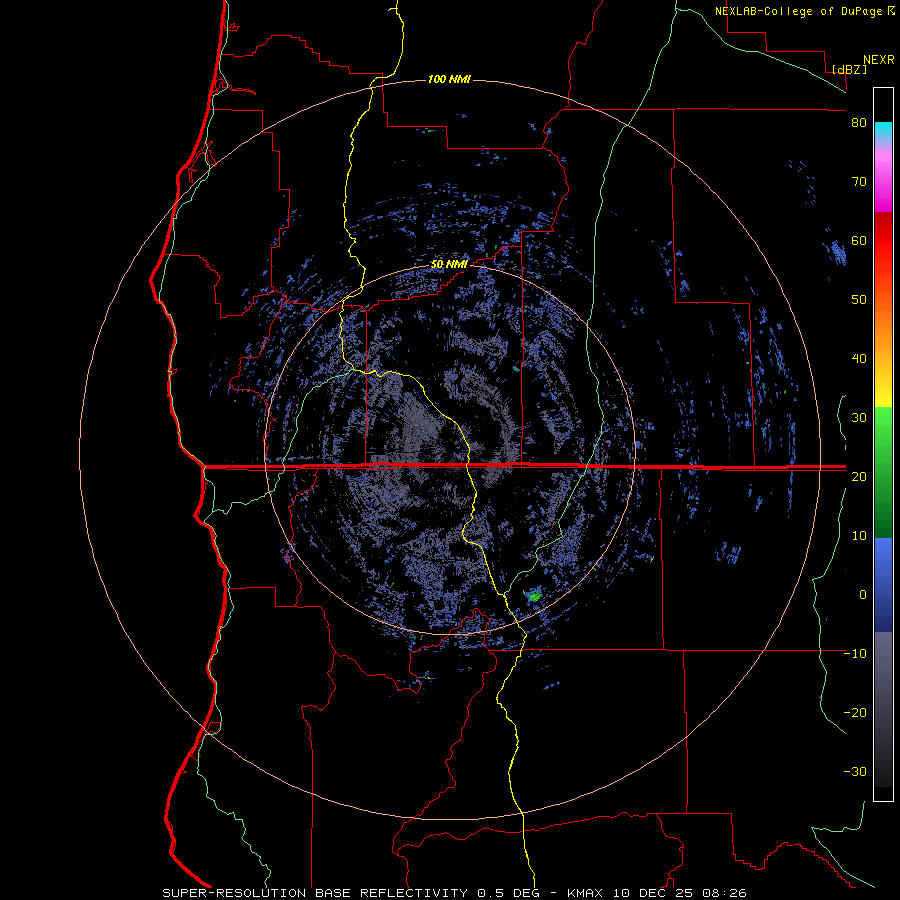Click the 100 NMI range ring label

449,79
